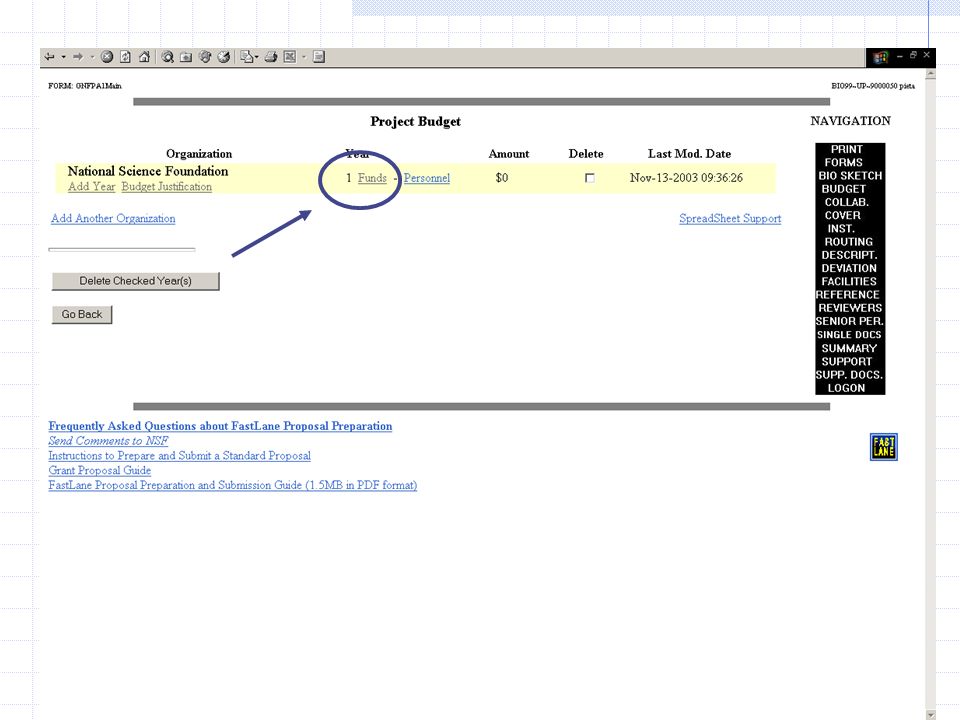Click the $0 amount value
Screen dimensions: 960x720
502,178
